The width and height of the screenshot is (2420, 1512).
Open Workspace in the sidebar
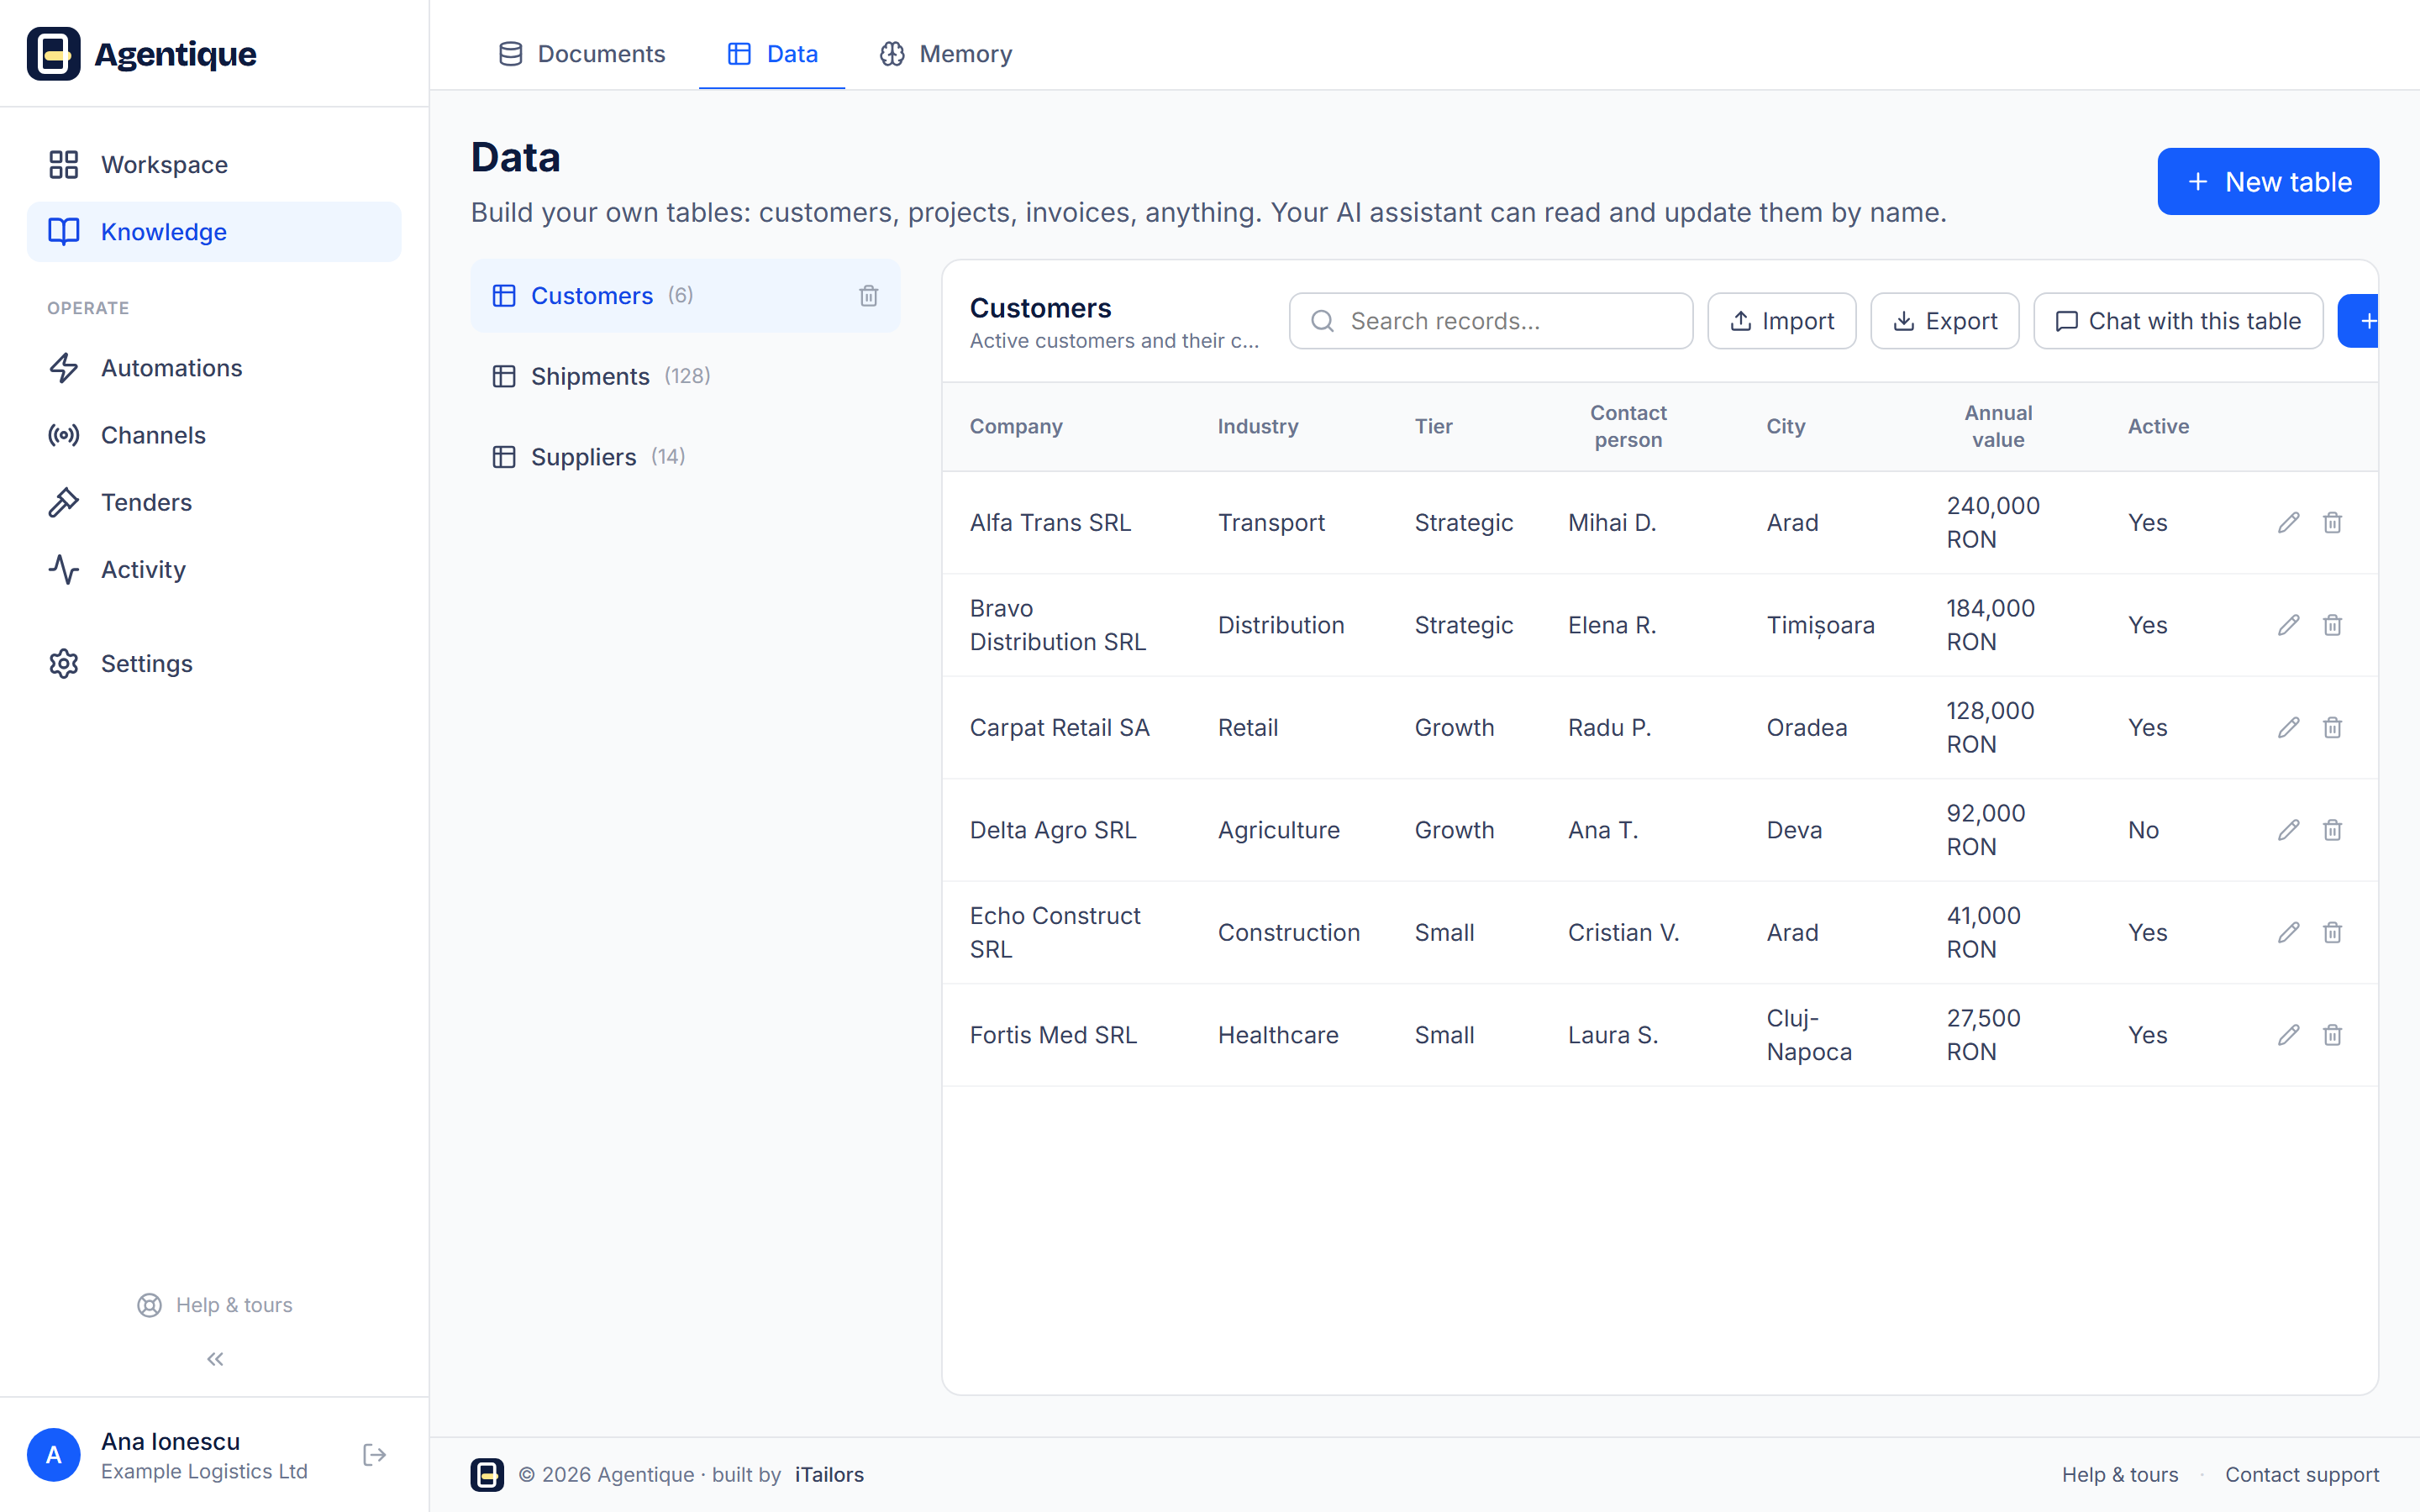(214, 165)
